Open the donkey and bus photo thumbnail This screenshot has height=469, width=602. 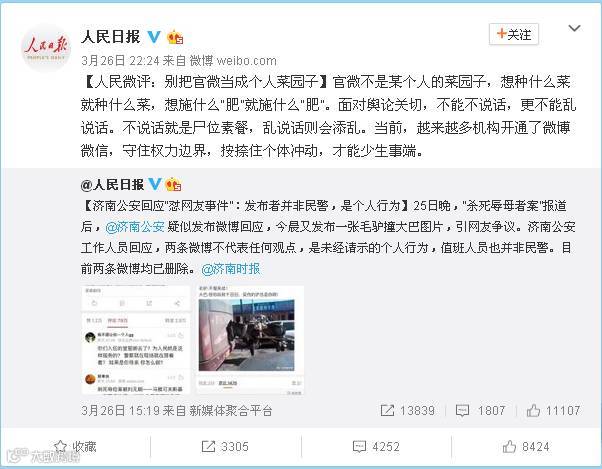coord(250,340)
